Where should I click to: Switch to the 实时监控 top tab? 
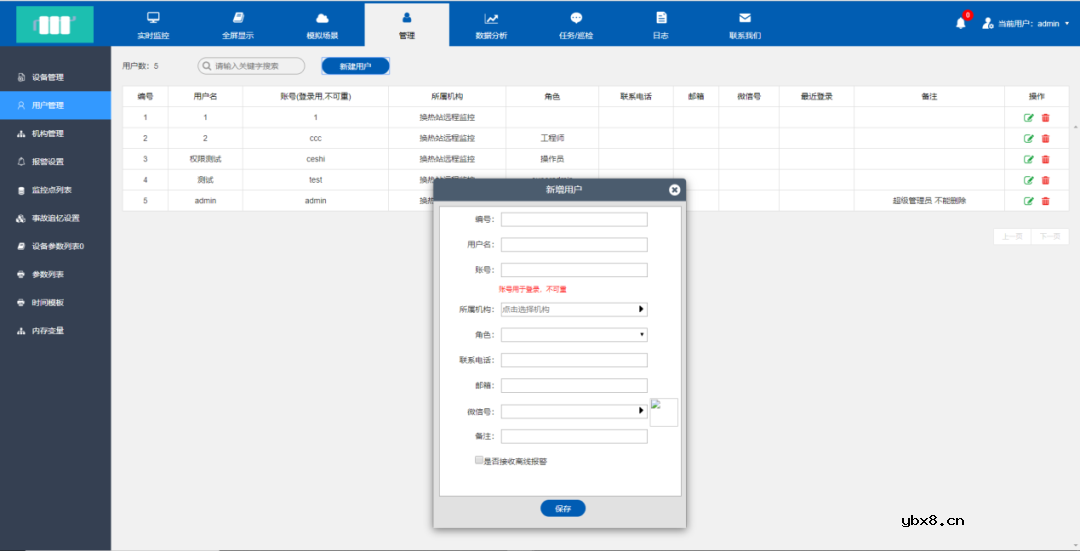tap(153, 25)
